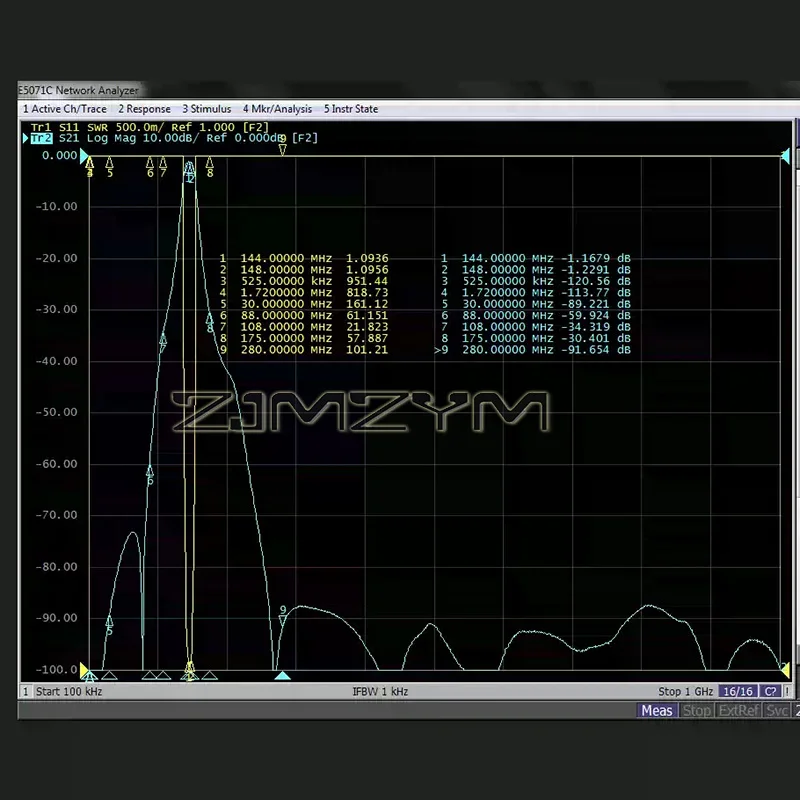
Task: Select marker 7 at top of graph
Action: tap(163, 167)
